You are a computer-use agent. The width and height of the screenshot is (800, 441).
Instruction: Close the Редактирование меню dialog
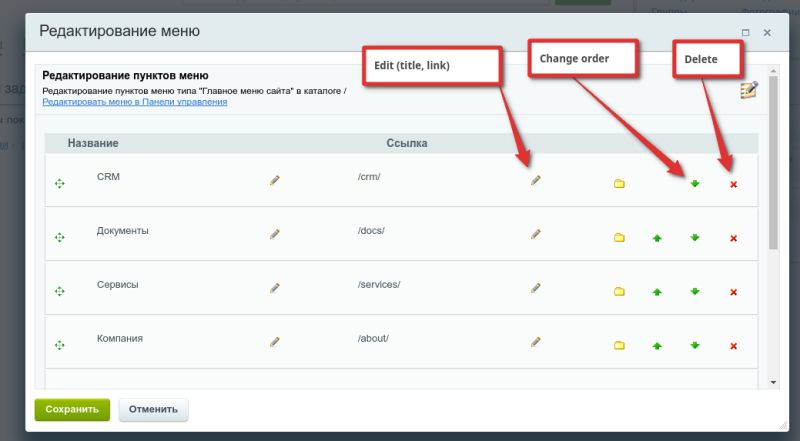tap(767, 33)
